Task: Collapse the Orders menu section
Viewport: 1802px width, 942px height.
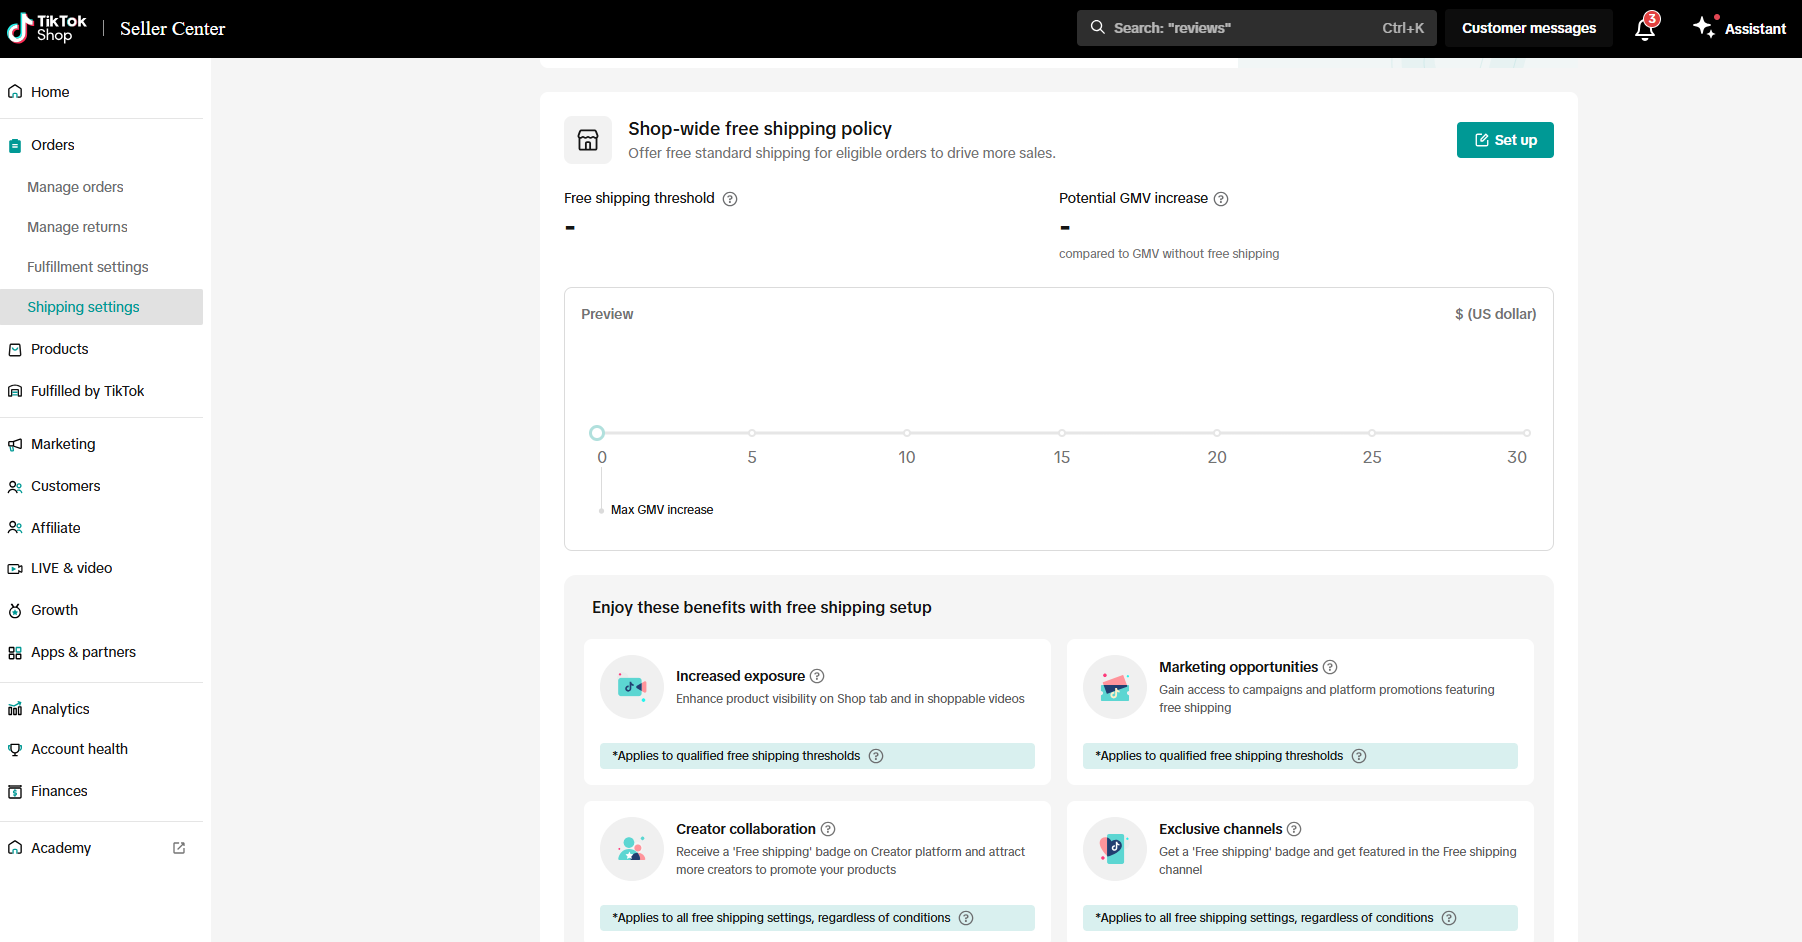Action: point(53,145)
